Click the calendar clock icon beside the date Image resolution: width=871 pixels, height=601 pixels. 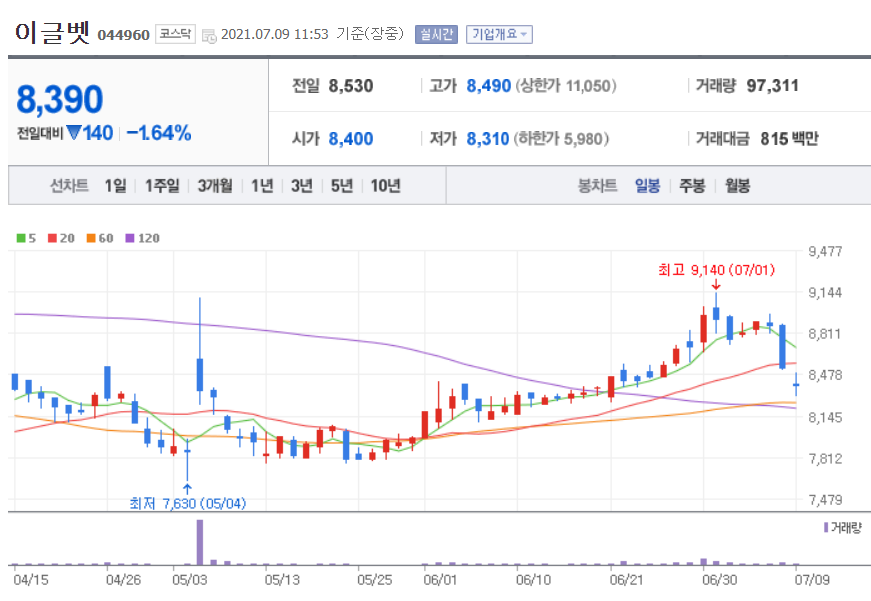point(209,36)
